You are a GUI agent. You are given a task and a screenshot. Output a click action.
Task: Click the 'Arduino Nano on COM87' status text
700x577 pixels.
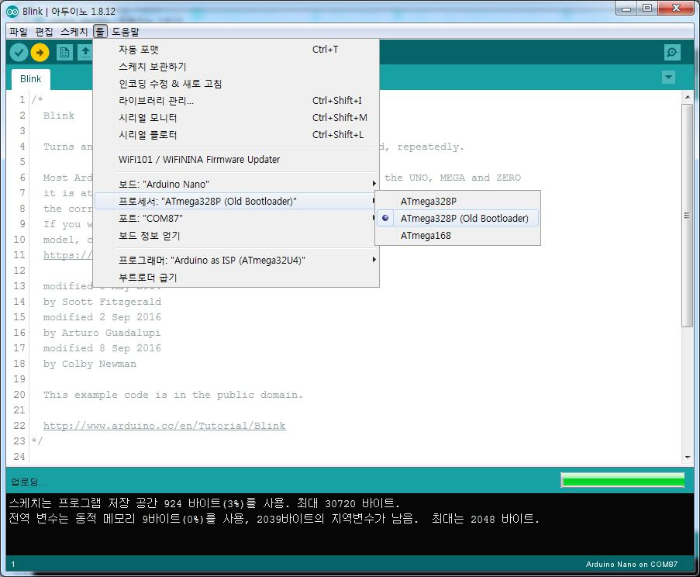(x=631, y=564)
